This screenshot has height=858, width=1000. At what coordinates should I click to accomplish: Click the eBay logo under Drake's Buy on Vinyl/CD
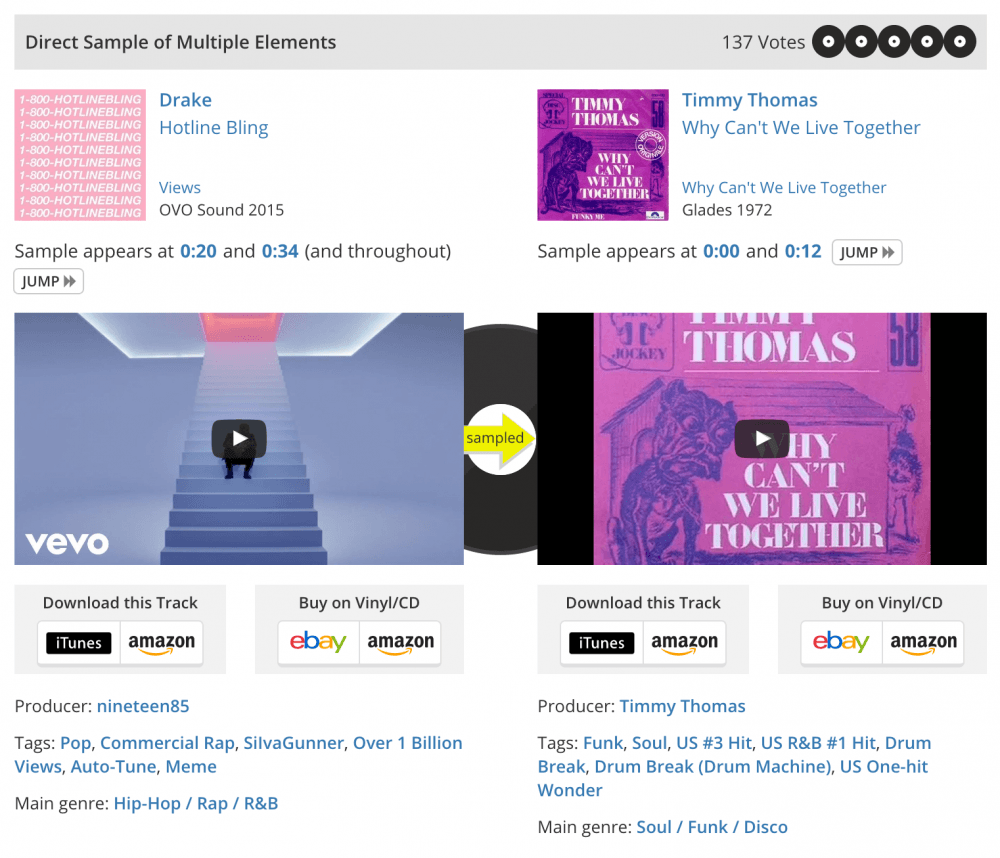pos(318,642)
